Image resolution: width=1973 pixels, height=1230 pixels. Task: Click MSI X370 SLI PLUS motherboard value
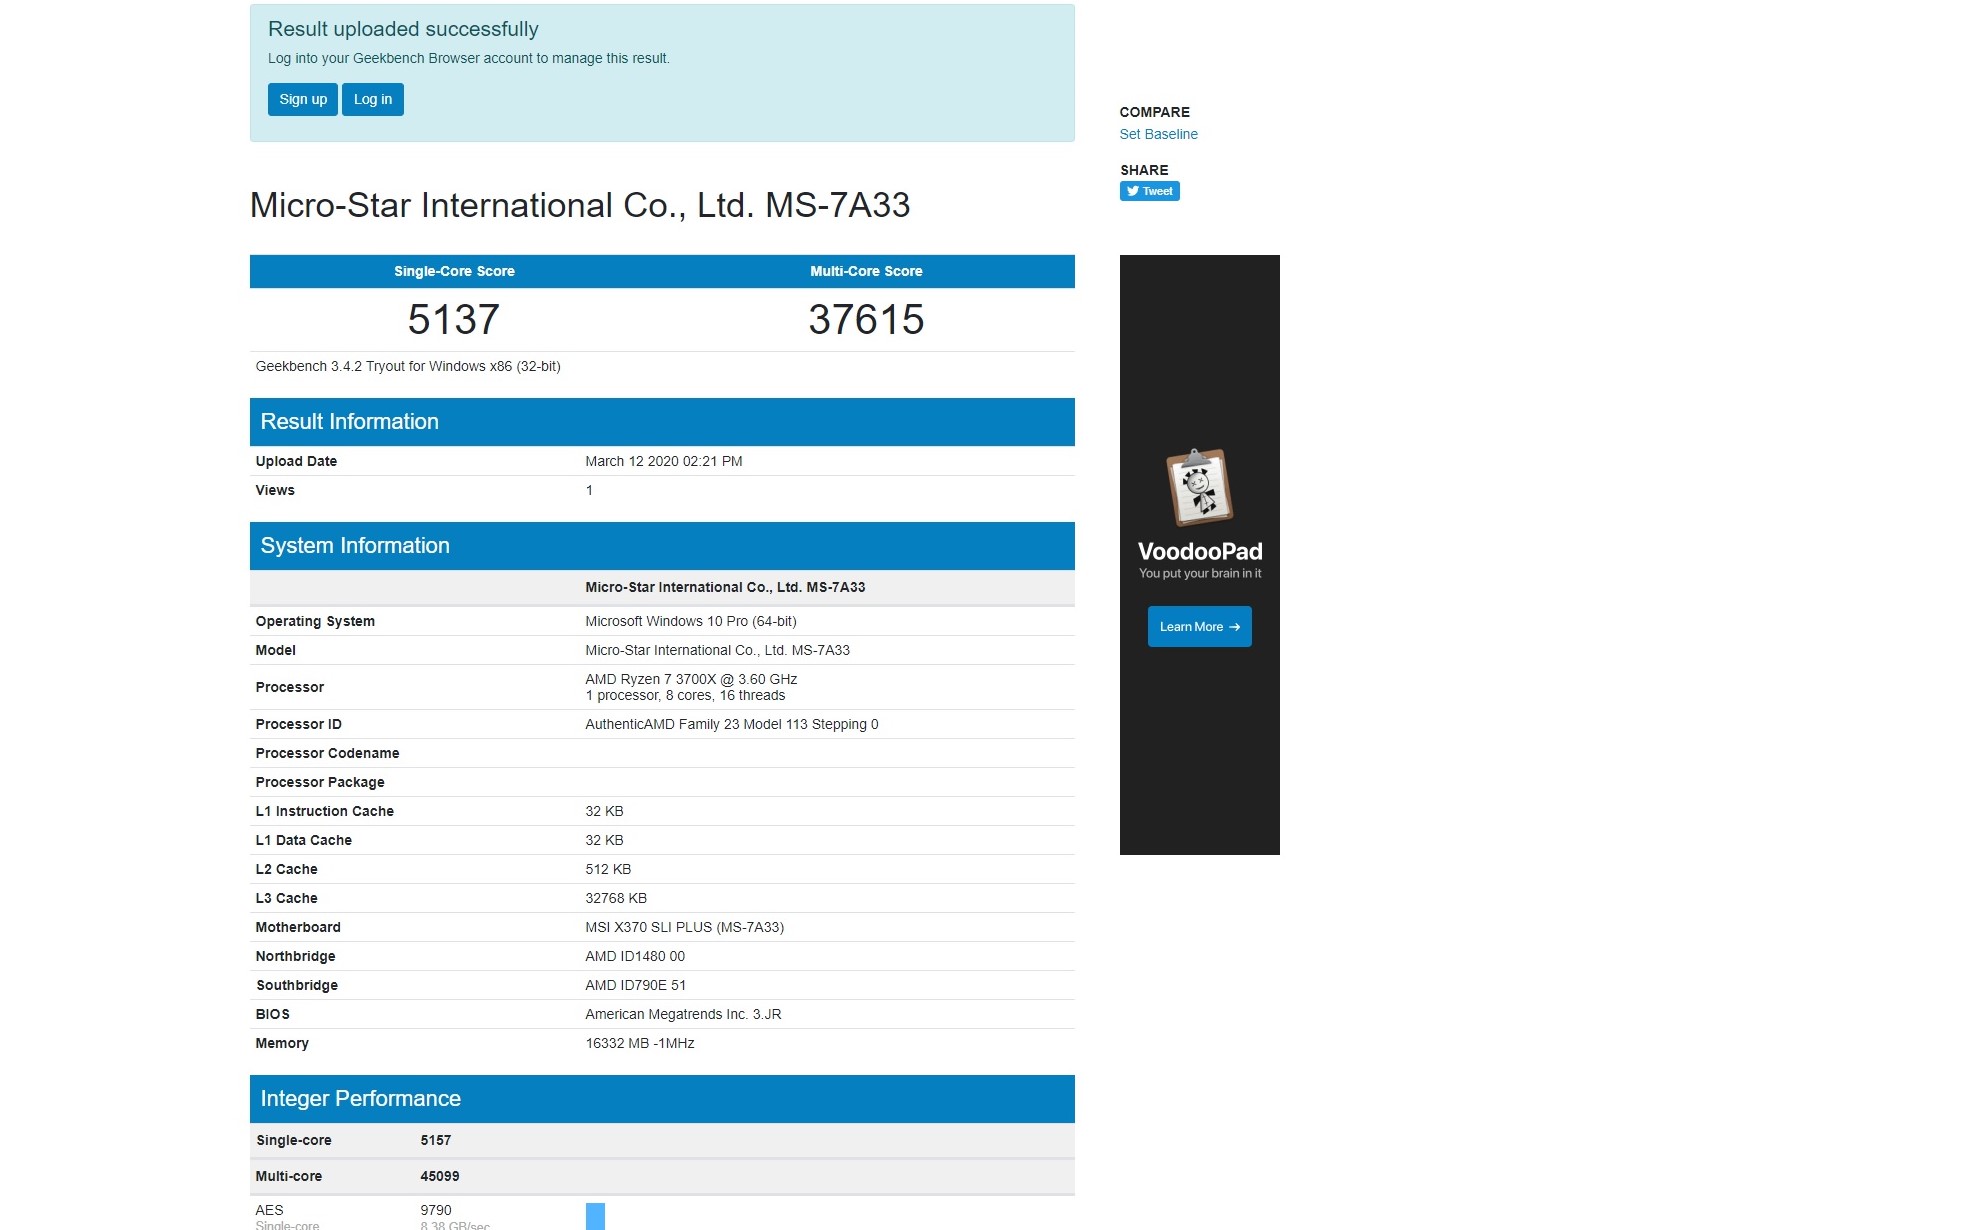(685, 927)
